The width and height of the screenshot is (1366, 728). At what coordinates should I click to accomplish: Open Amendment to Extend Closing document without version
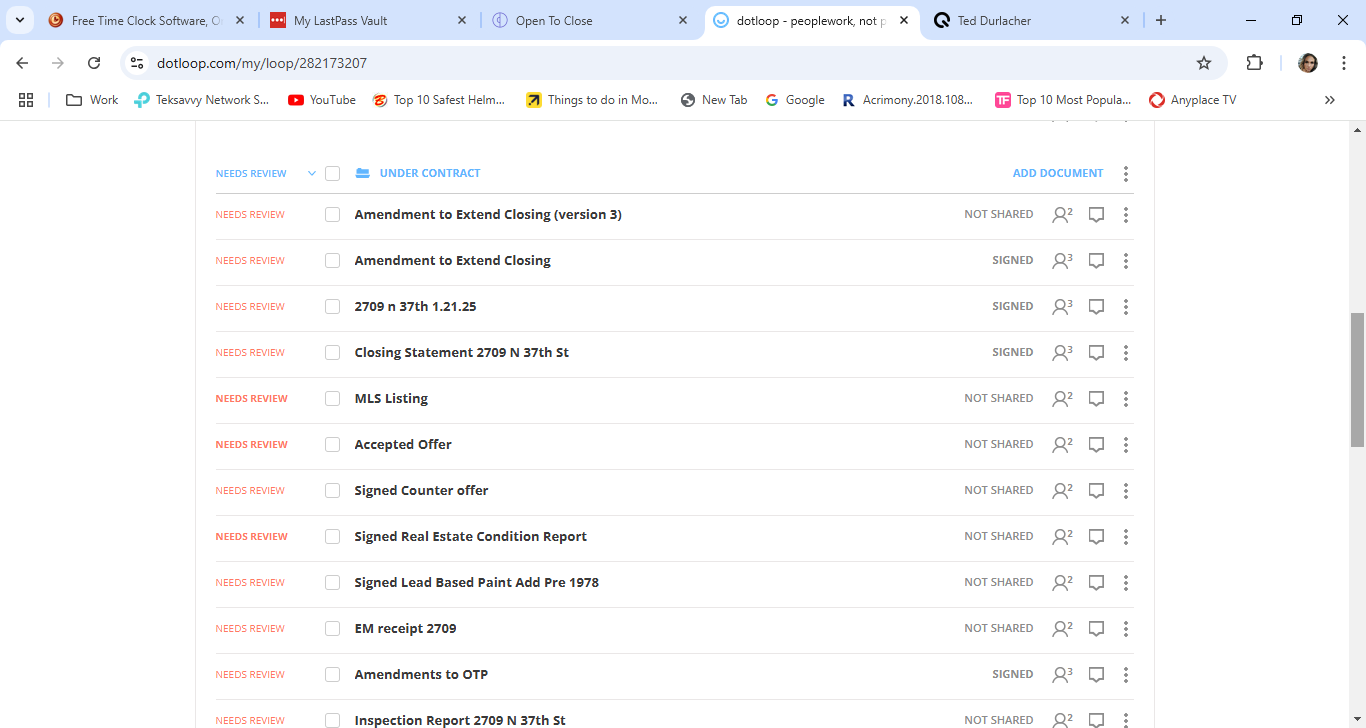click(452, 260)
